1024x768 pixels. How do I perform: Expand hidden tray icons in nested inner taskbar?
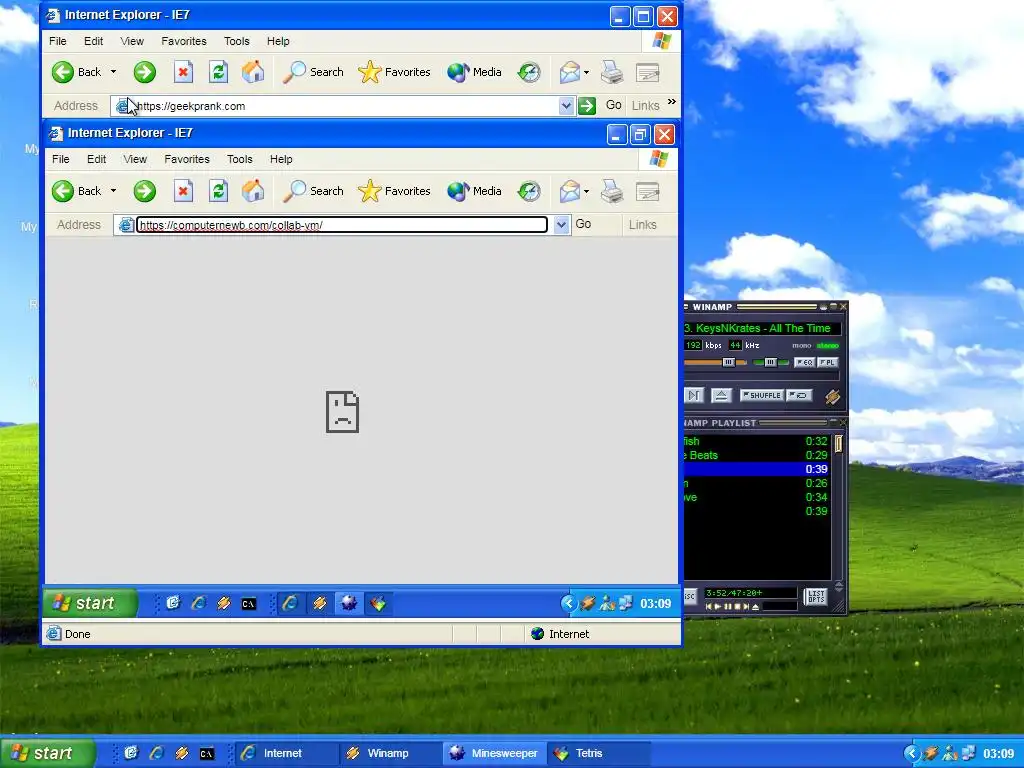pyautogui.click(x=568, y=603)
